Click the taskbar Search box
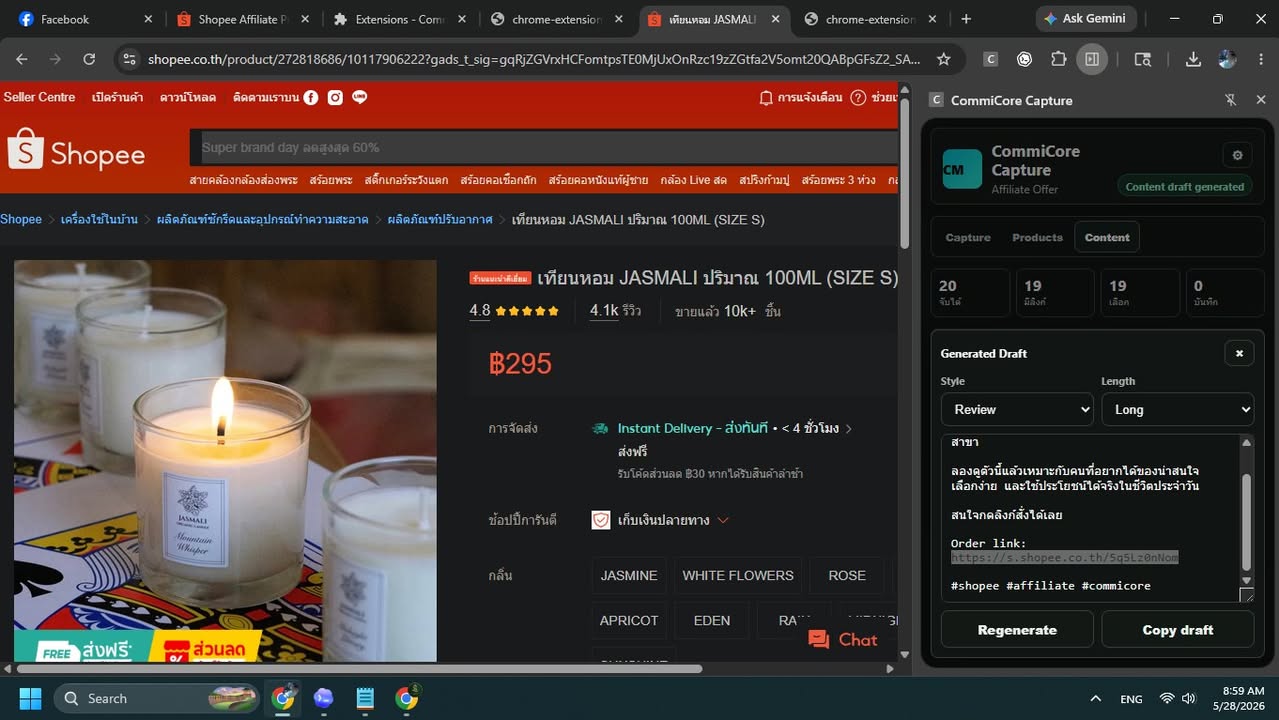Viewport: 1279px width, 720px height. point(155,698)
